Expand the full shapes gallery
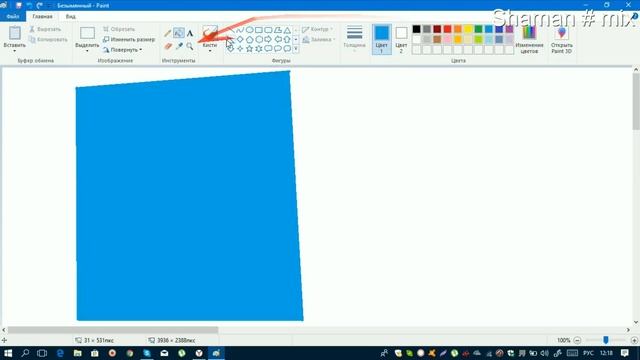 pyautogui.click(x=296, y=49)
